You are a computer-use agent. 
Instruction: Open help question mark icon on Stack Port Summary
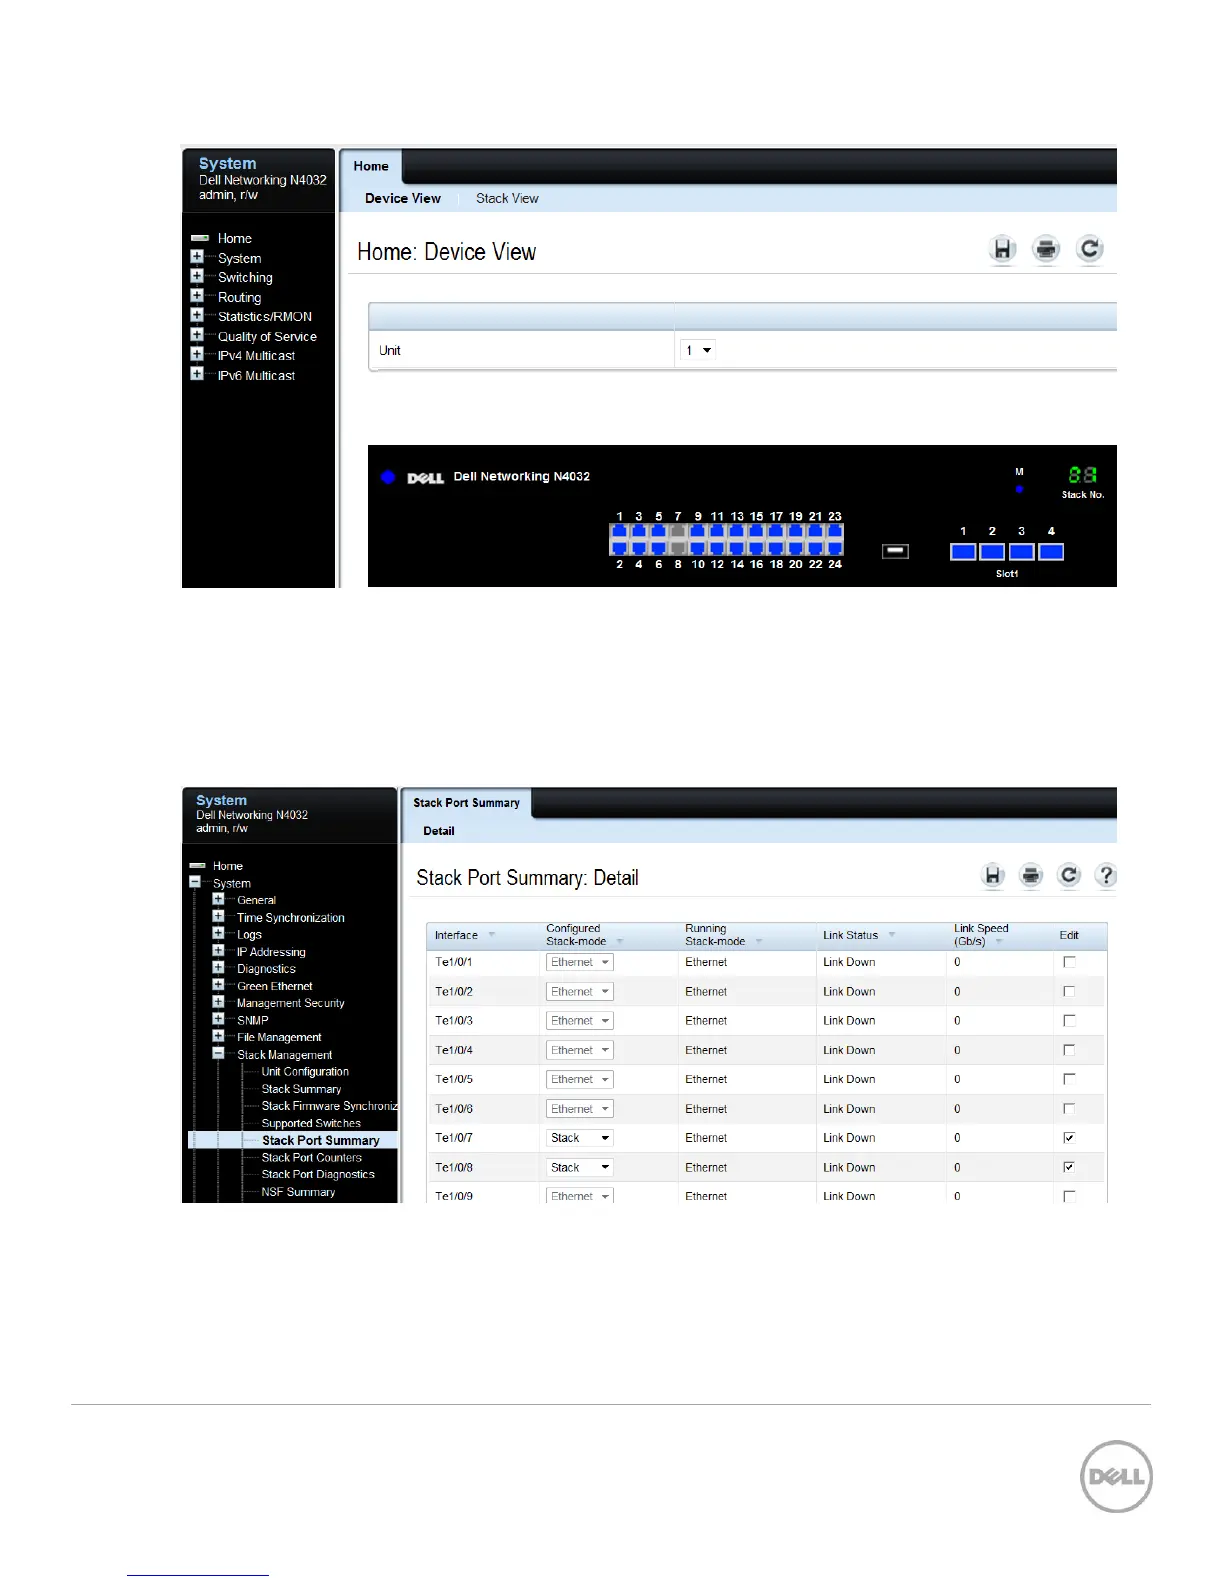click(x=1106, y=876)
